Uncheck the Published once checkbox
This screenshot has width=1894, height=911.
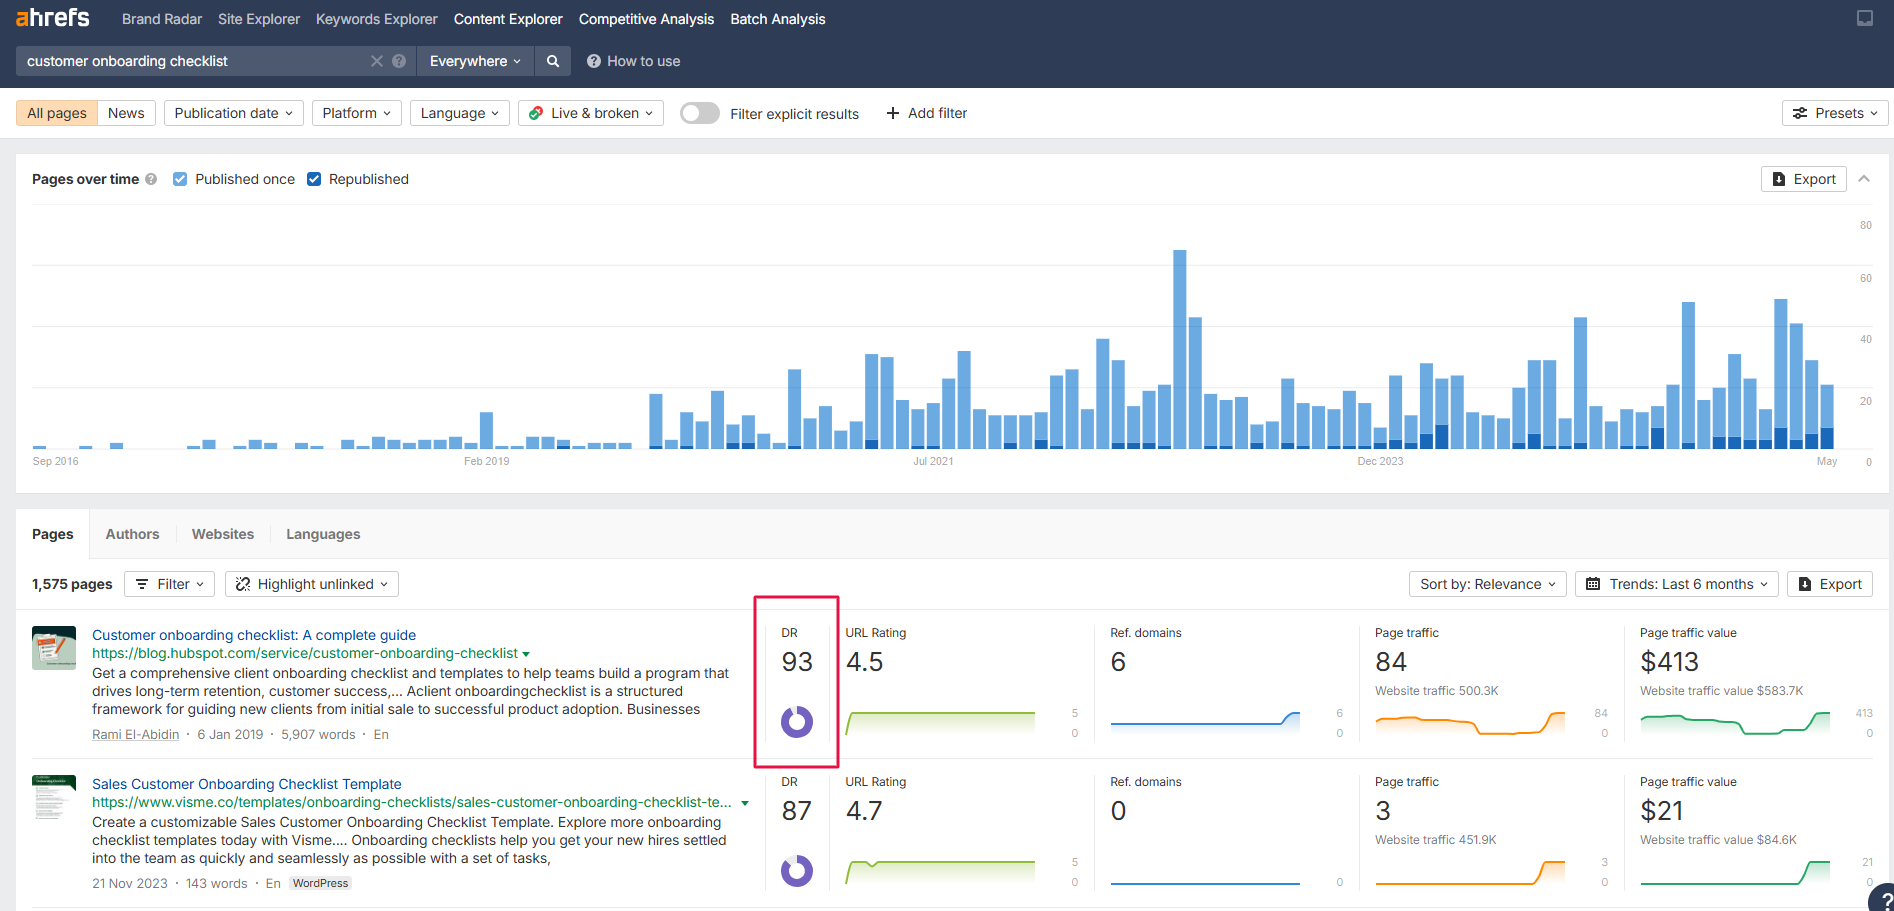click(180, 179)
